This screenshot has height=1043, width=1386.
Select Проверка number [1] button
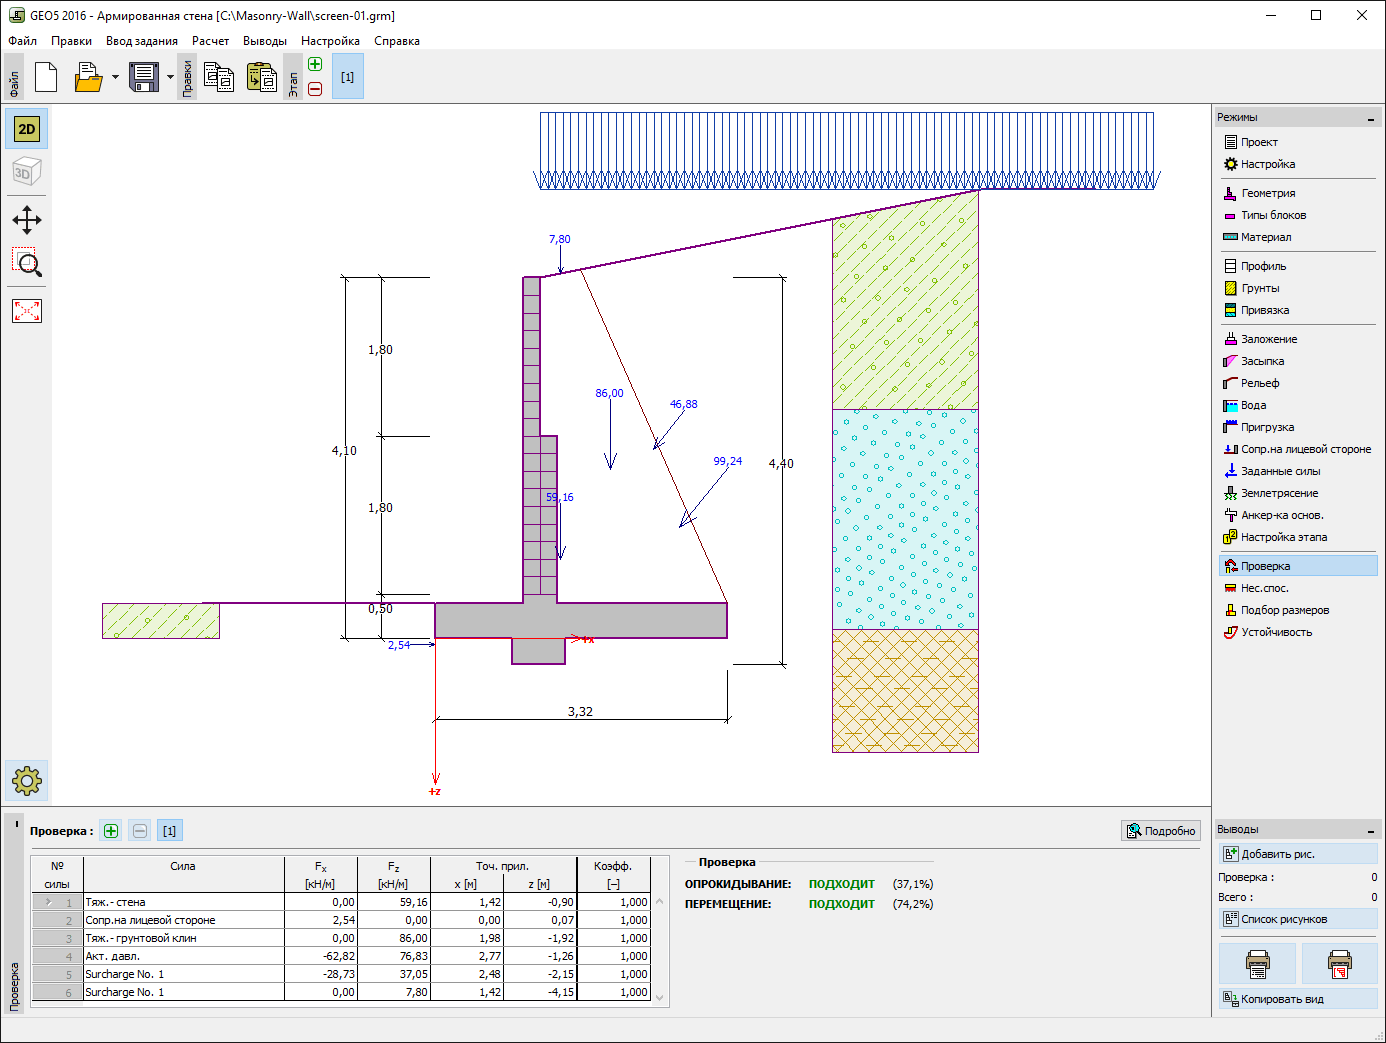click(169, 831)
